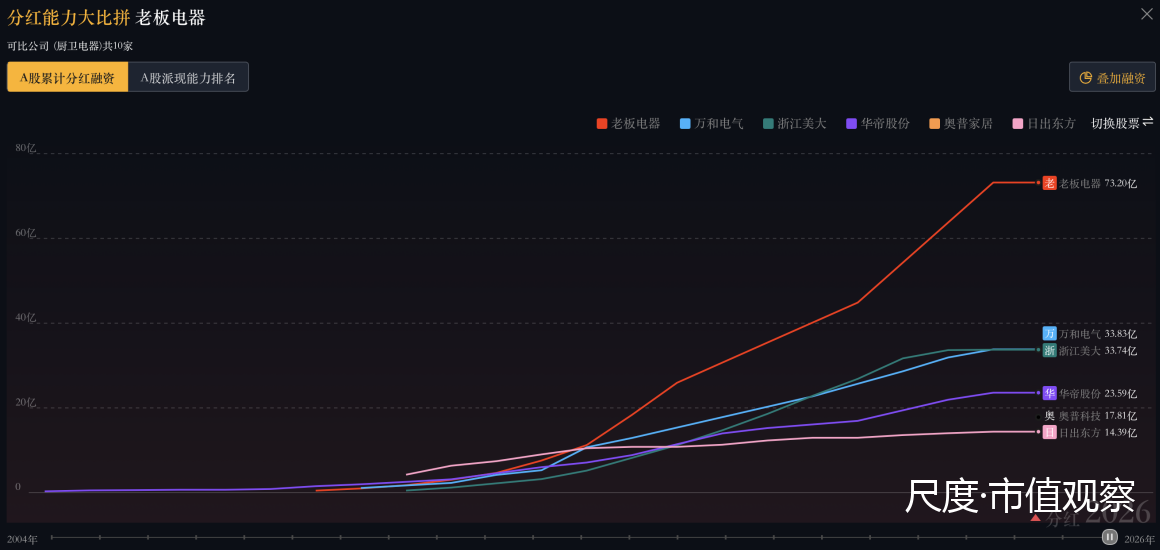Click the 日出东方 pink legend swatch
Viewport: 1160px width, 550px height.
[1017, 124]
